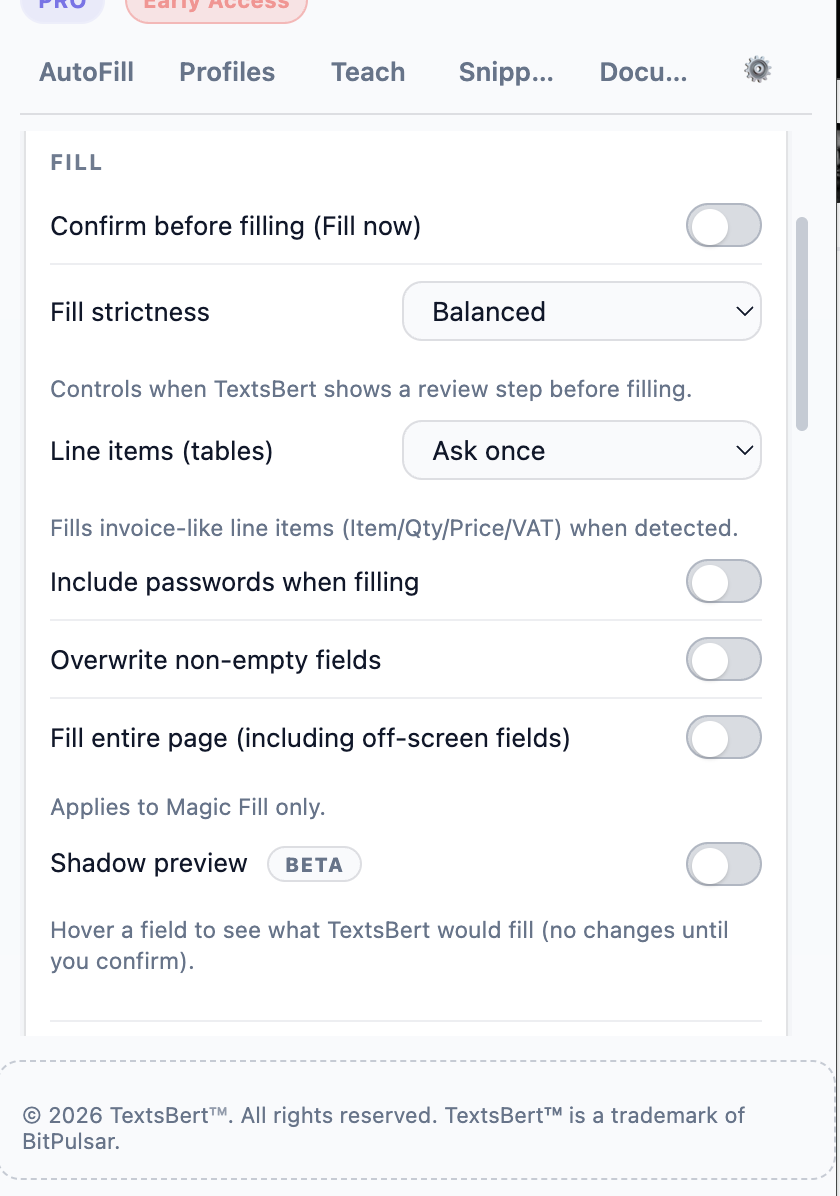
Task: Click the BETA badge beside Shadow preview
Action: coord(314,864)
